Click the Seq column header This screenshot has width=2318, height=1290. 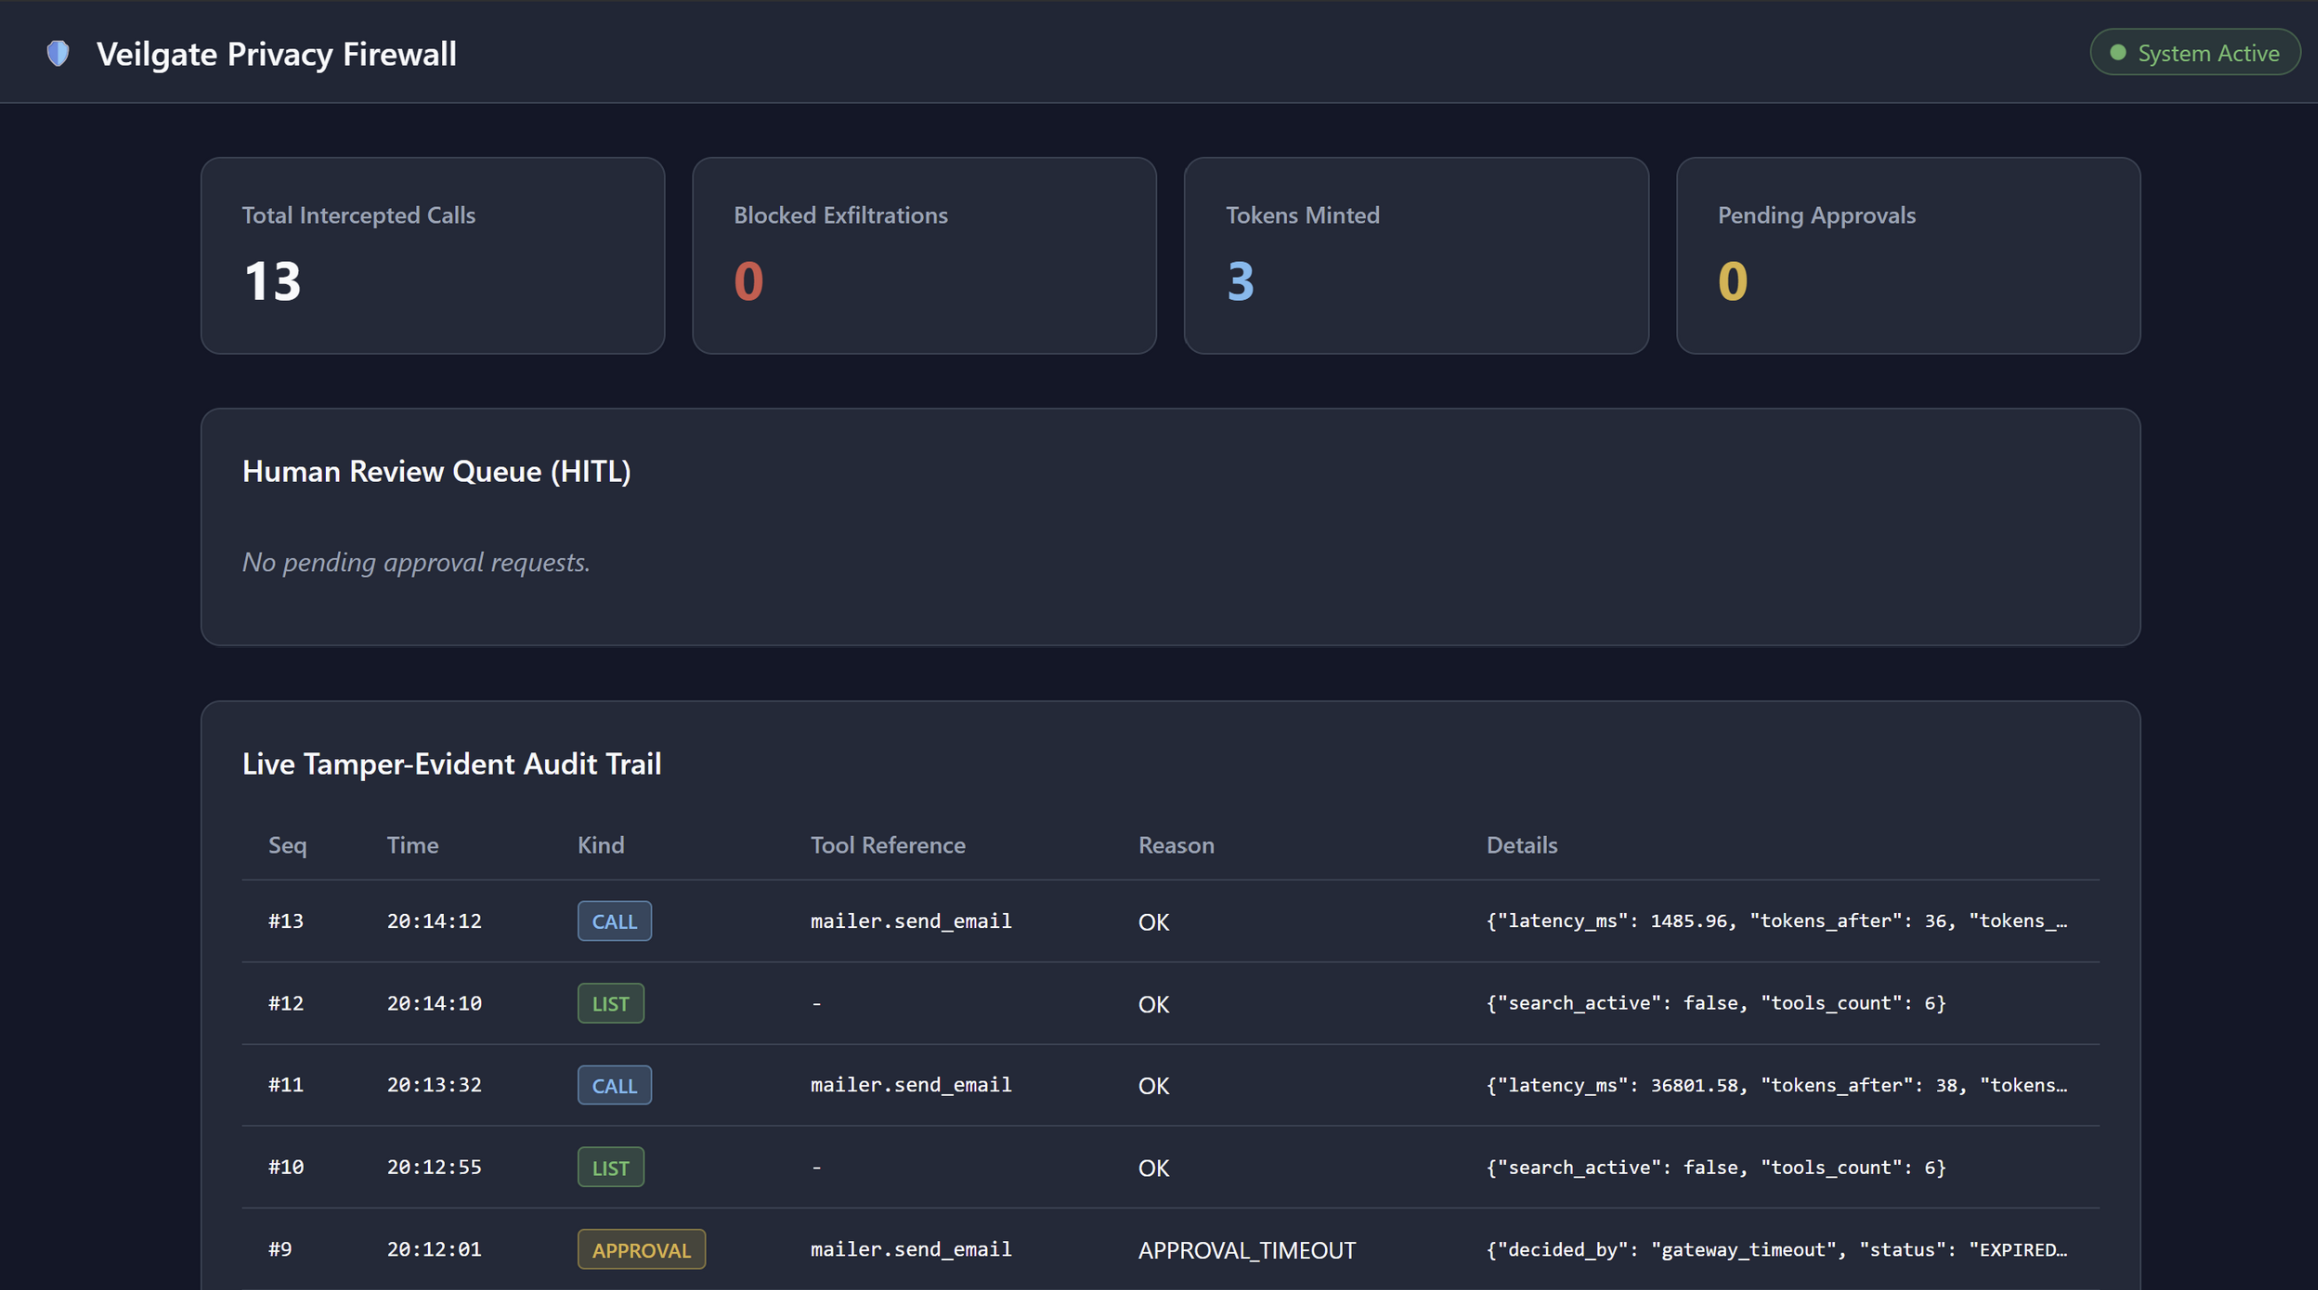point(287,845)
